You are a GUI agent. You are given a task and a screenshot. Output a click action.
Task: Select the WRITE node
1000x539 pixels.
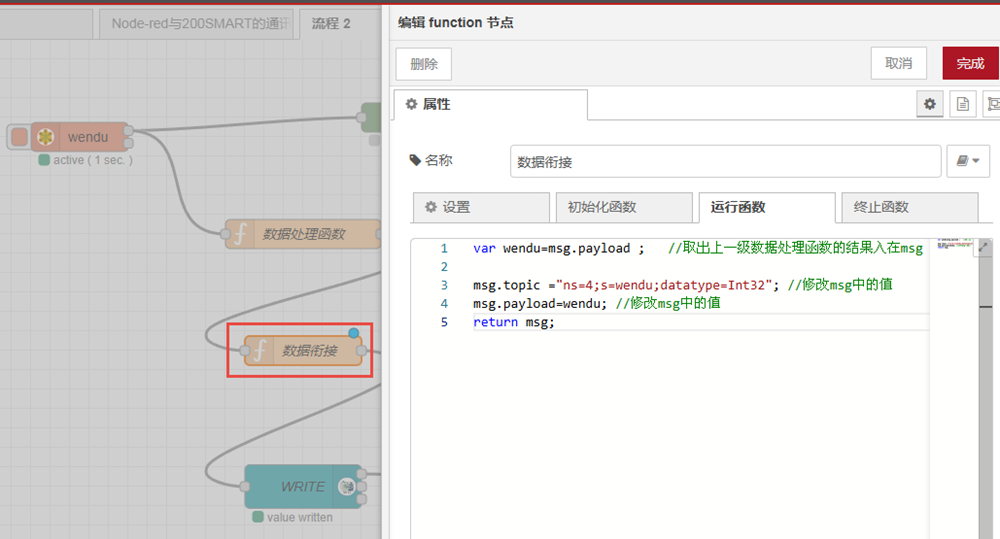[x=303, y=487]
